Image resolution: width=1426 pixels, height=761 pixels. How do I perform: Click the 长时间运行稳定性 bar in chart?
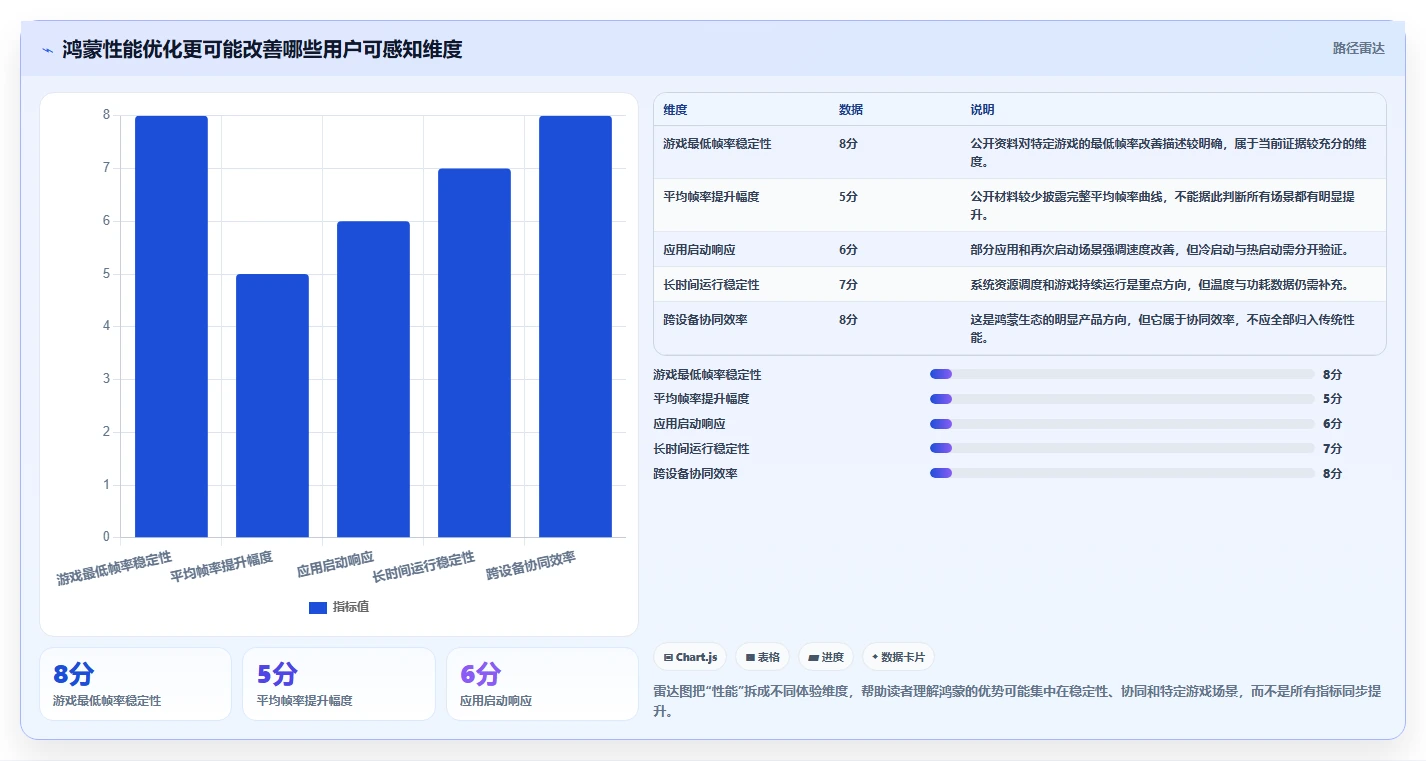(x=474, y=353)
